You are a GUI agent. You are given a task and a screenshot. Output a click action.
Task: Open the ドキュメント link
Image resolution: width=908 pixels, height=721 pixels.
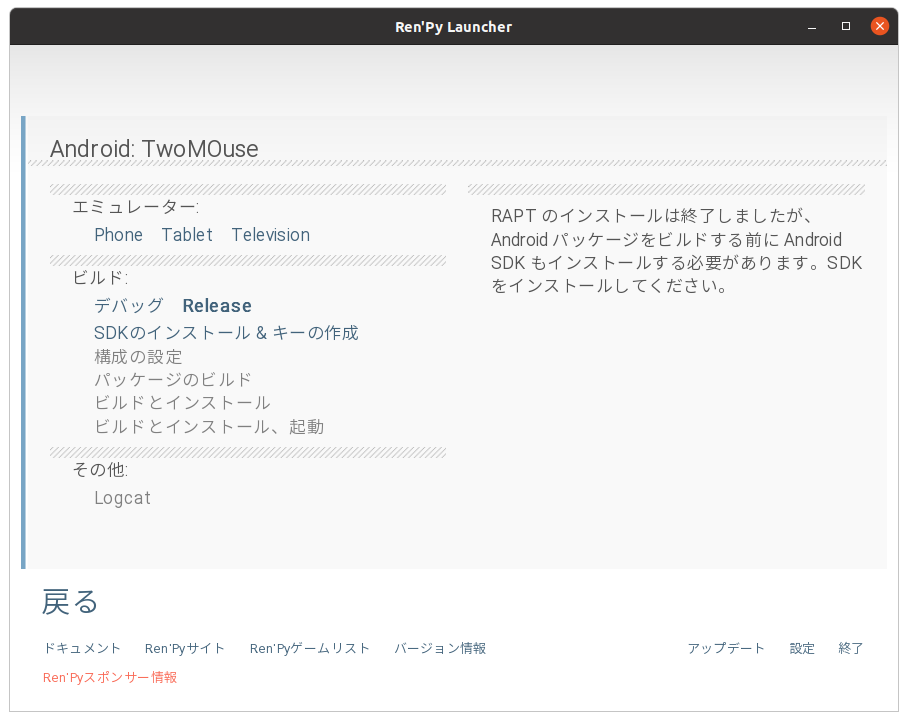tap(82, 648)
